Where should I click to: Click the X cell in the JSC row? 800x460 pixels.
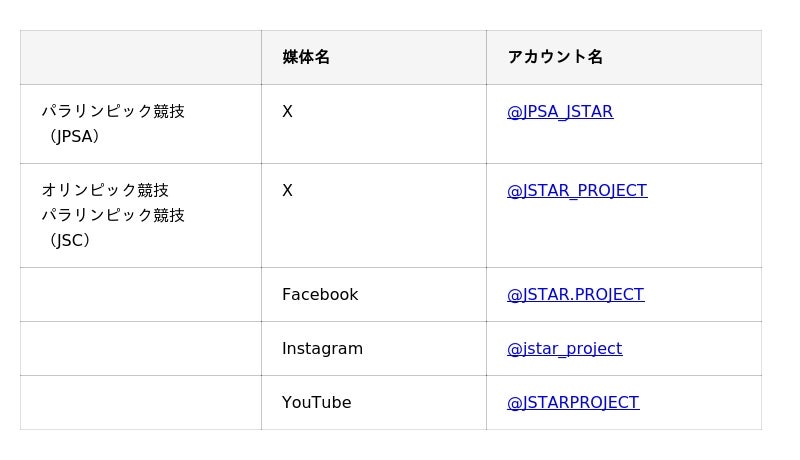tap(287, 191)
